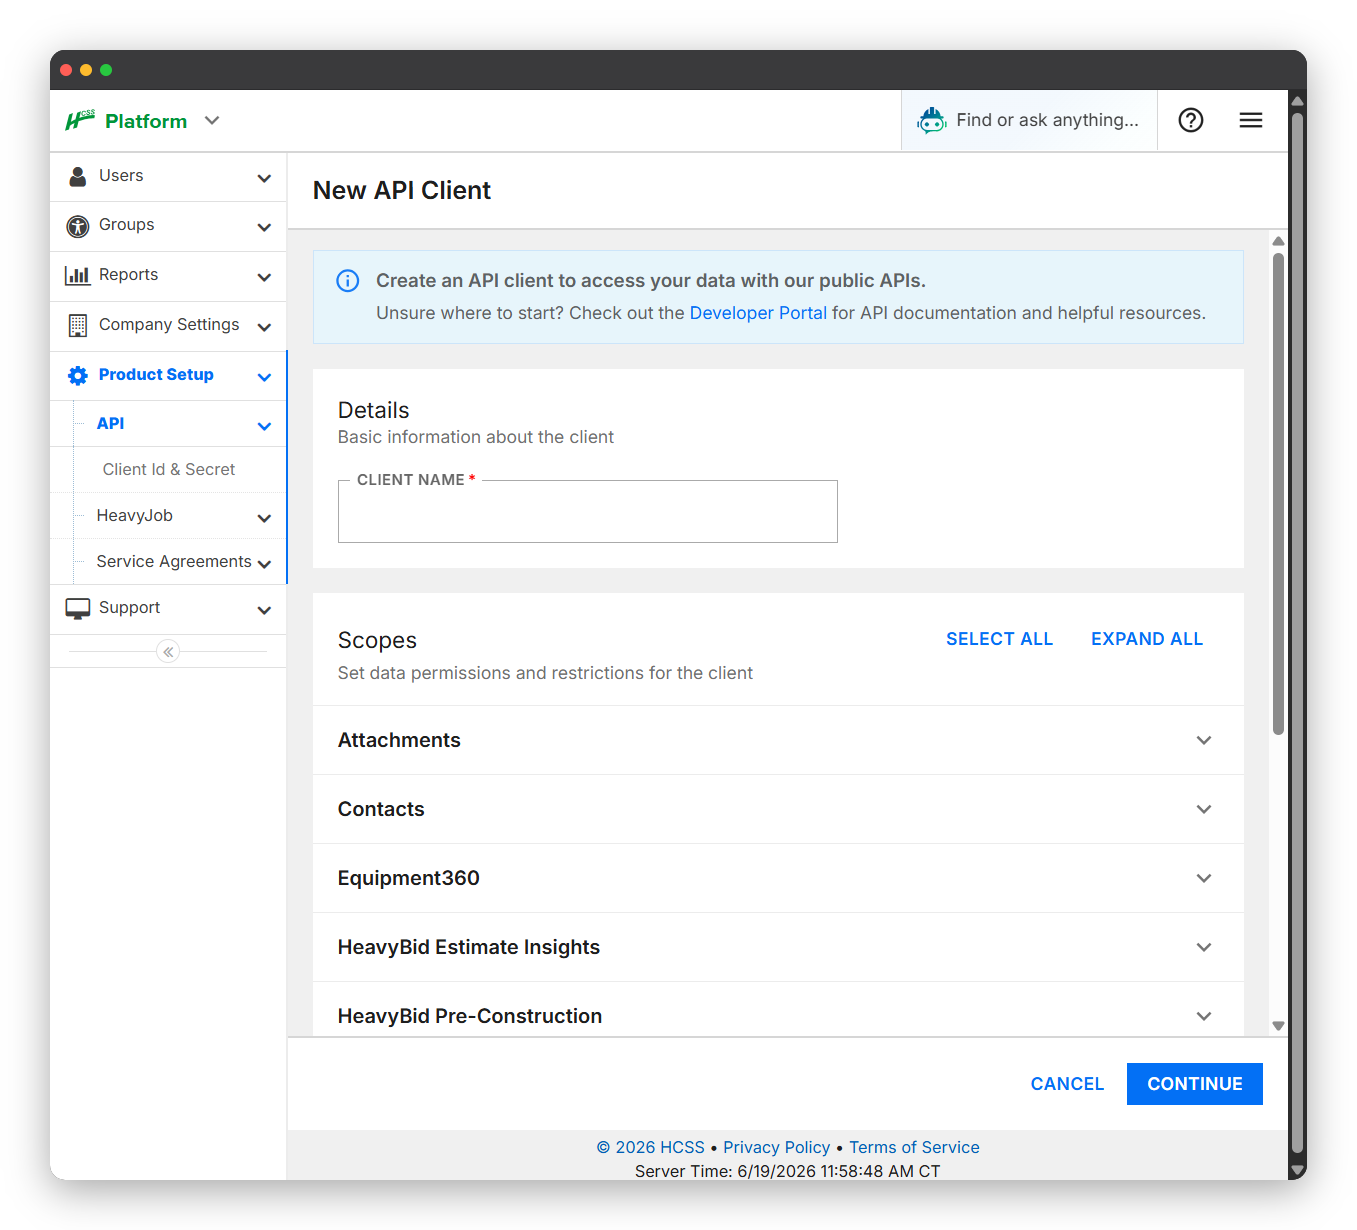Image resolution: width=1357 pixels, height=1230 pixels.
Task: Collapse the sidebar with double-arrow icon
Action: (168, 652)
